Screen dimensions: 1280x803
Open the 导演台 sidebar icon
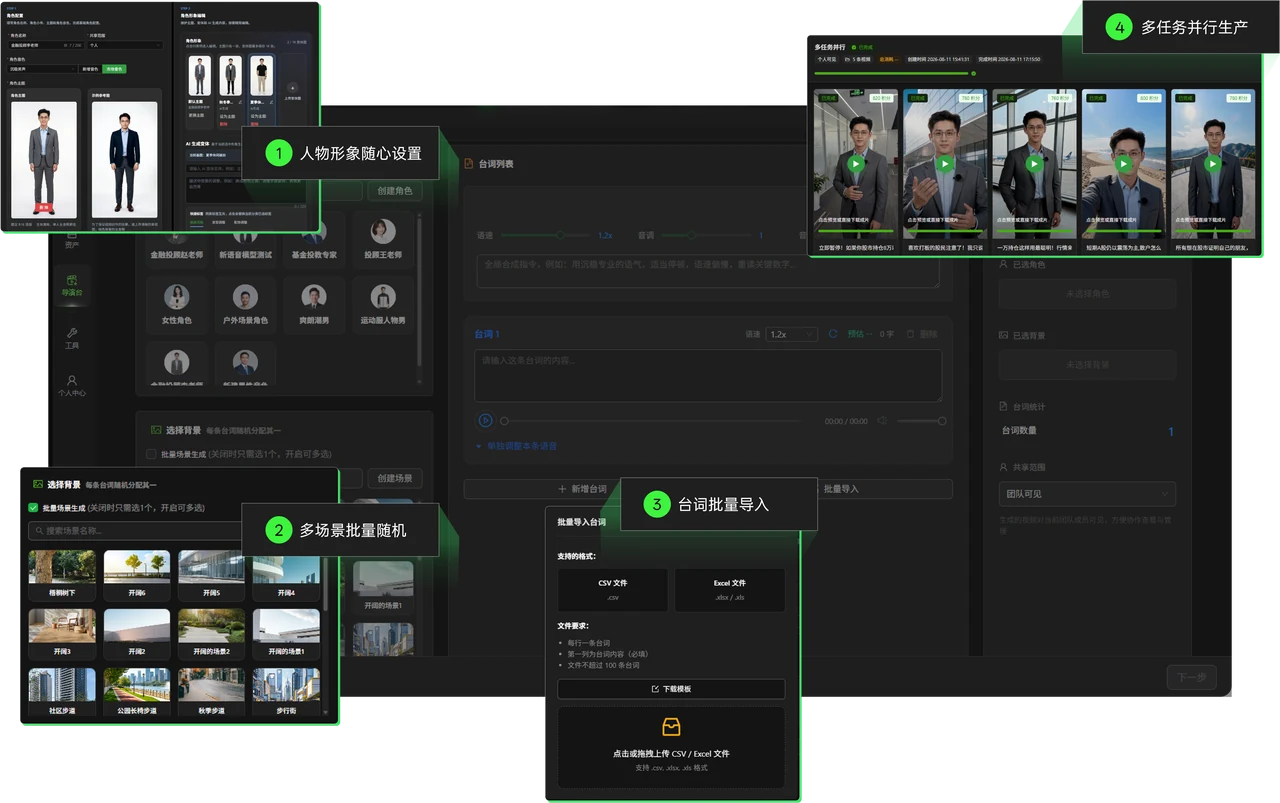(71, 281)
